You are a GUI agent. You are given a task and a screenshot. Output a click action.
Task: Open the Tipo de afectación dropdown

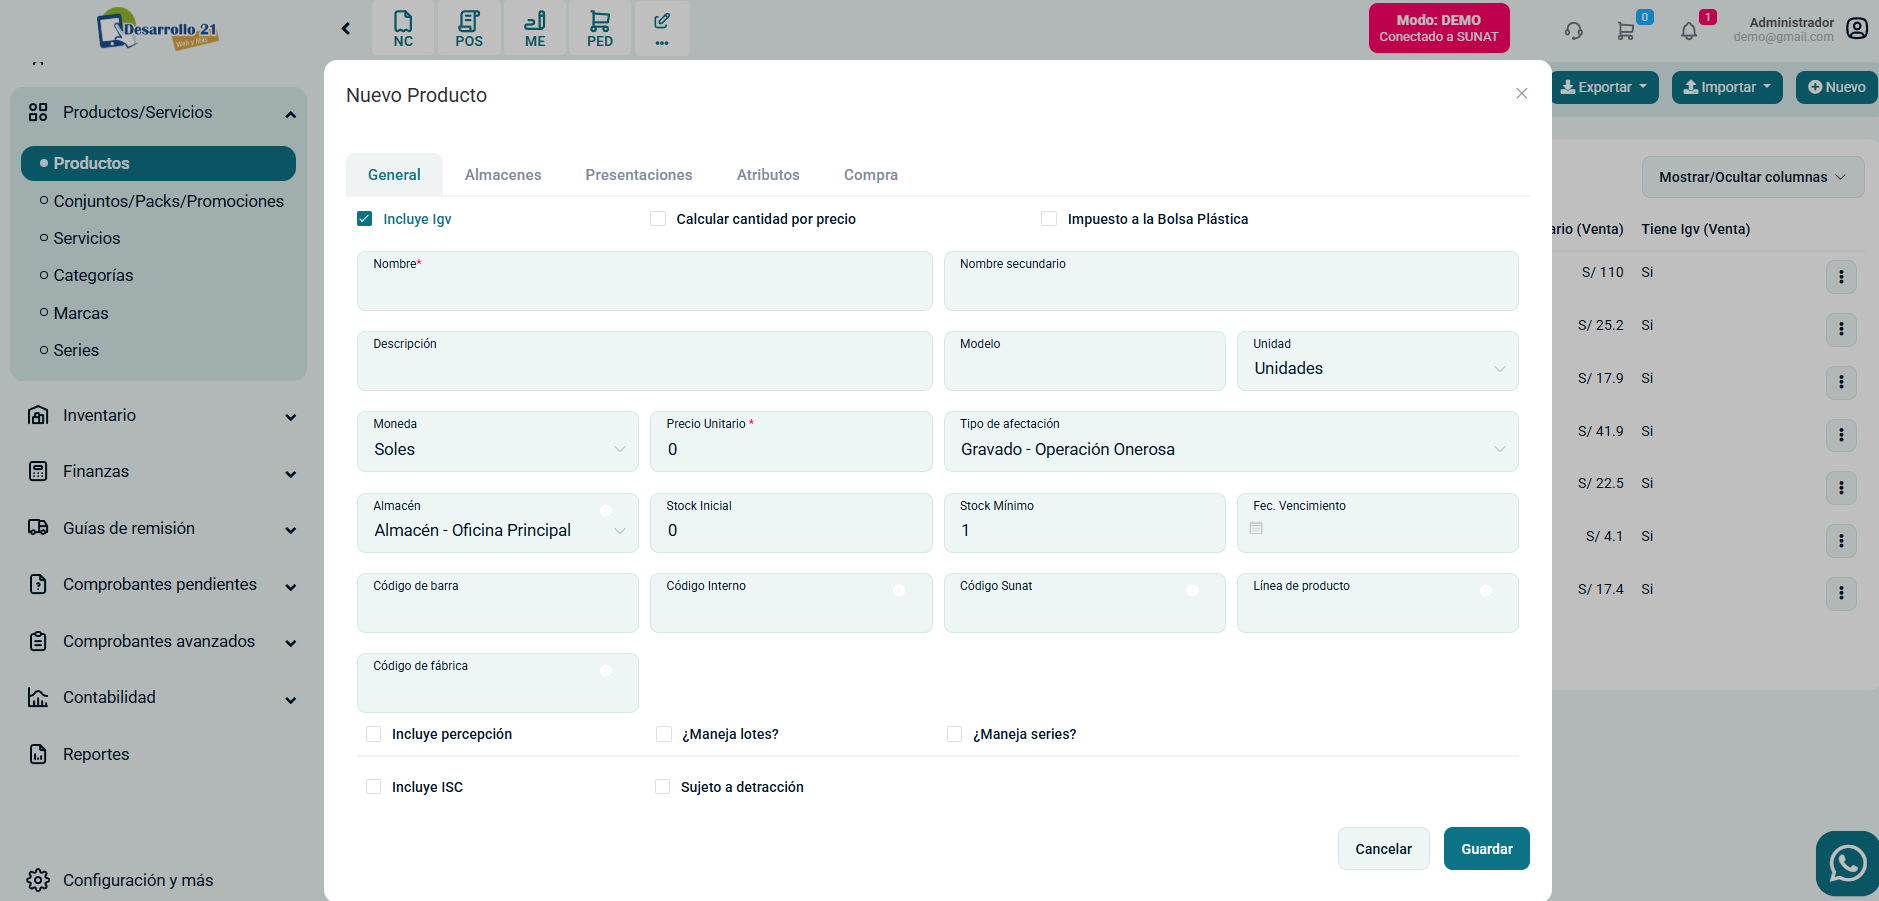tap(1230, 450)
